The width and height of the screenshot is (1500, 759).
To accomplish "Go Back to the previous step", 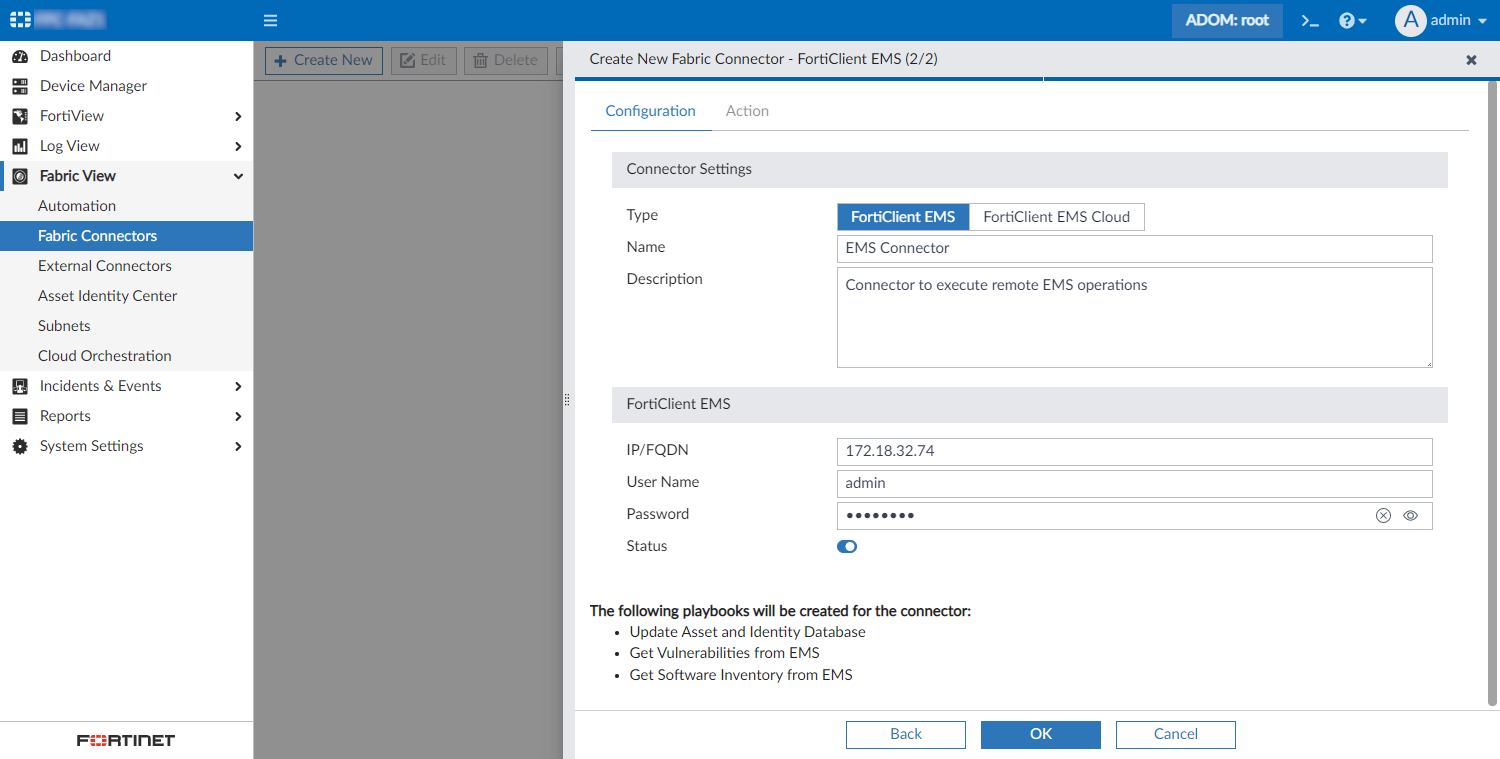I will tap(905, 734).
